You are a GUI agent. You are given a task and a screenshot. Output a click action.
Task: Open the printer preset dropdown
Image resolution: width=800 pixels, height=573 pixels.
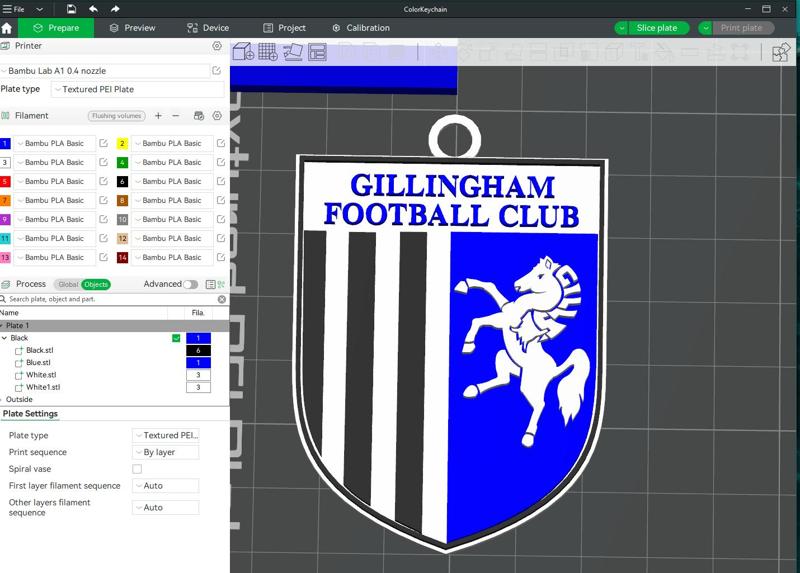click(x=105, y=71)
